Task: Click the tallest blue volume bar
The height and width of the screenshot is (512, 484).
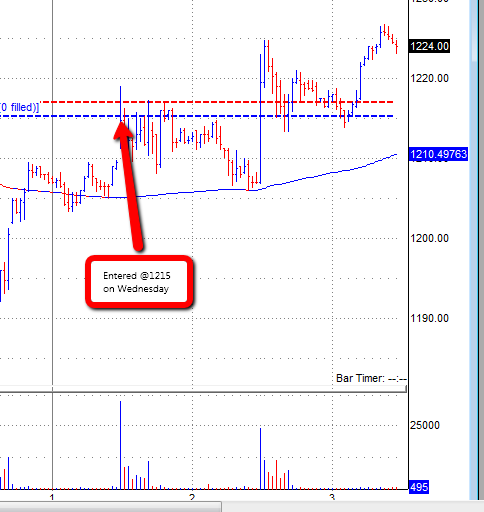Action: click(x=120, y=445)
